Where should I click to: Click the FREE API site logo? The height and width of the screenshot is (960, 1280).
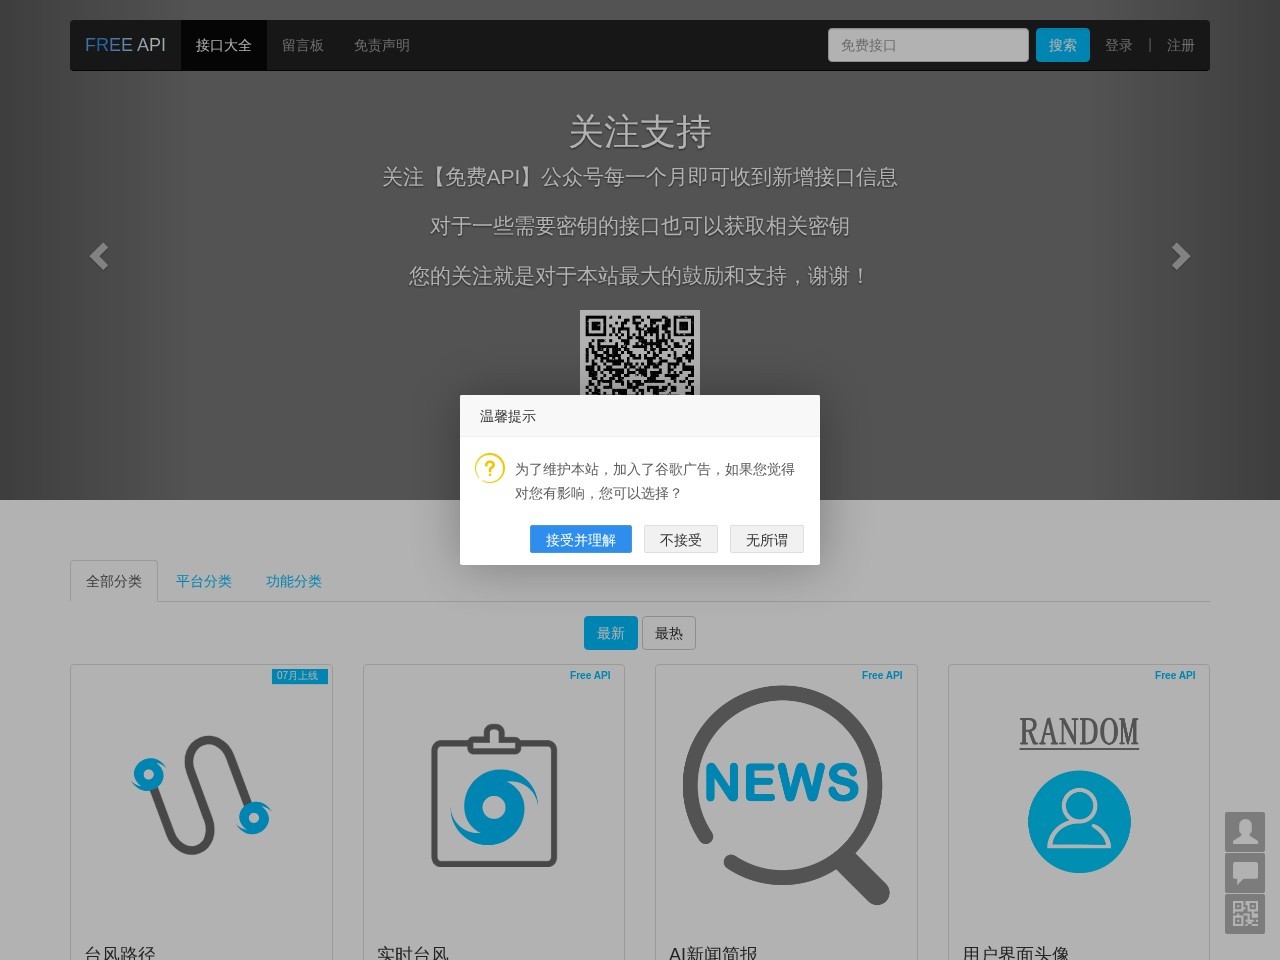[x=125, y=45]
